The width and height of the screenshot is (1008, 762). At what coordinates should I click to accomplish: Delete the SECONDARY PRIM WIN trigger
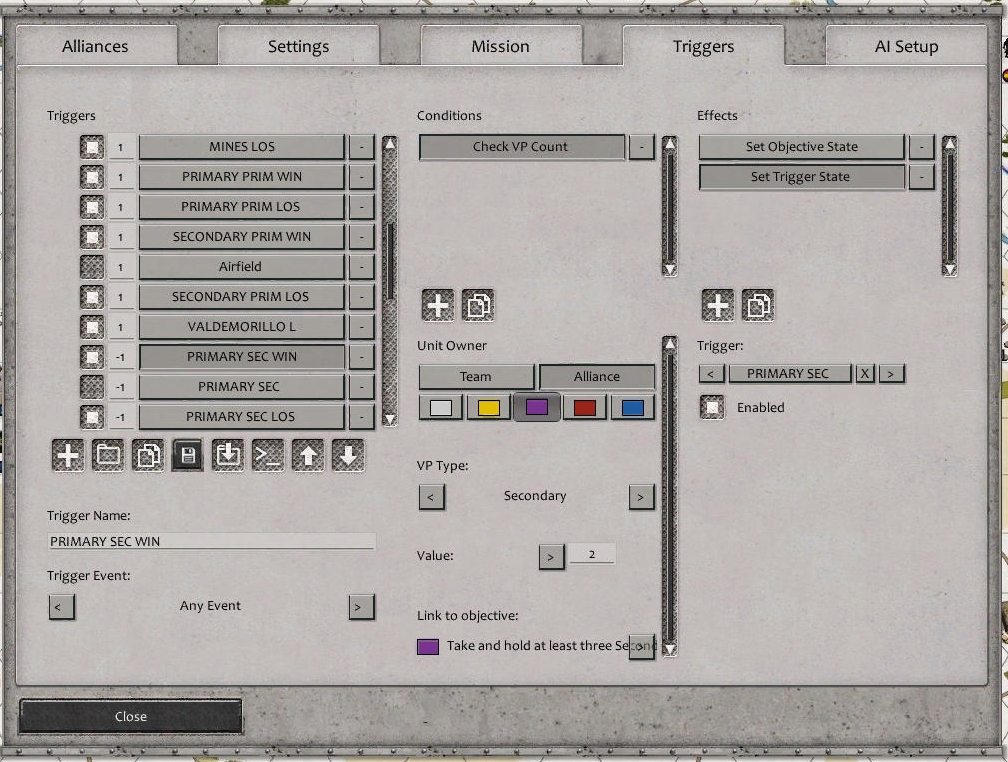point(362,237)
